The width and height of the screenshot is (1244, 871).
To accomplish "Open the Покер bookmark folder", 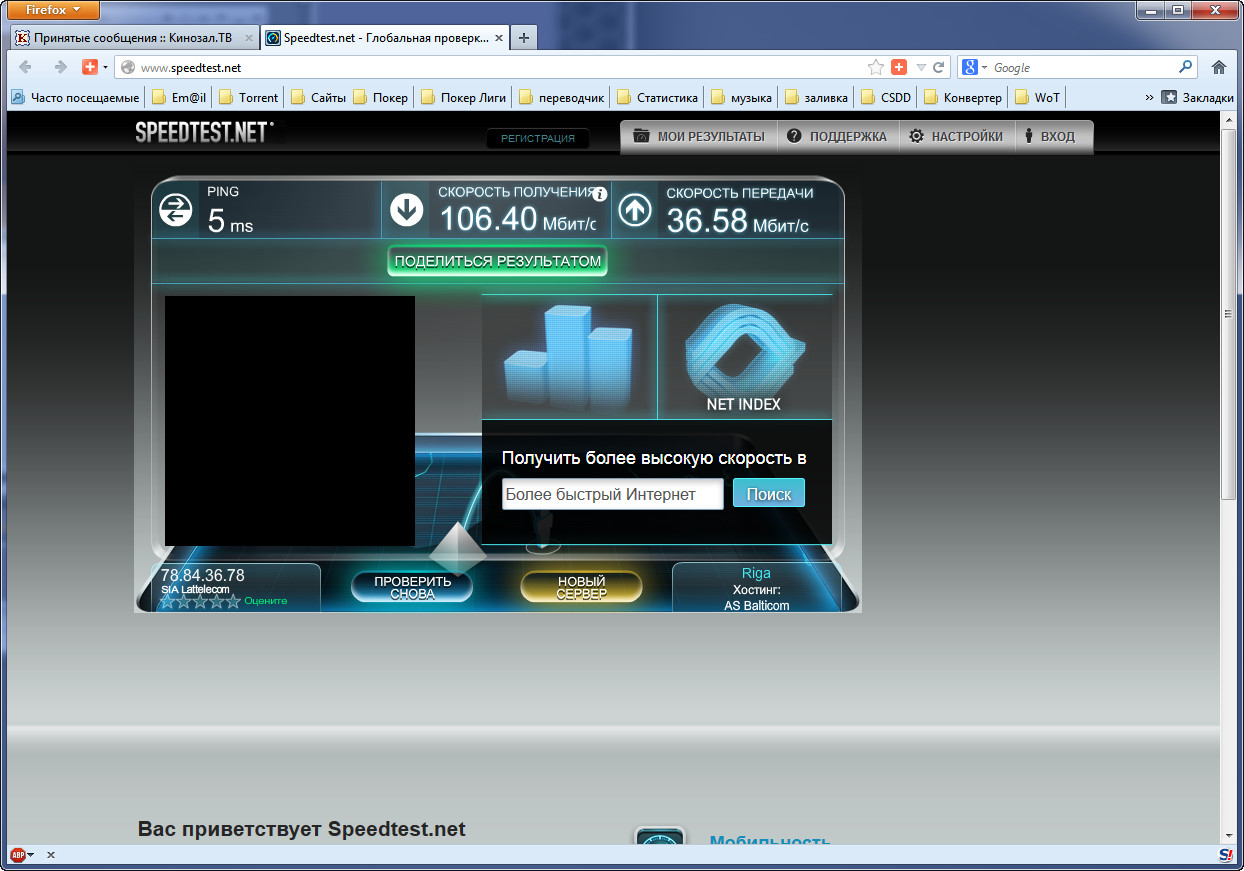I will point(380,97).
